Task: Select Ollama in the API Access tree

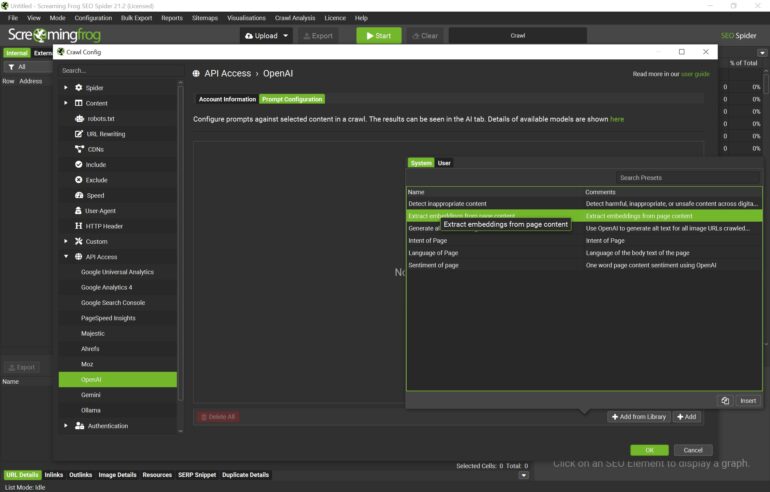Action: click(117, 410)
